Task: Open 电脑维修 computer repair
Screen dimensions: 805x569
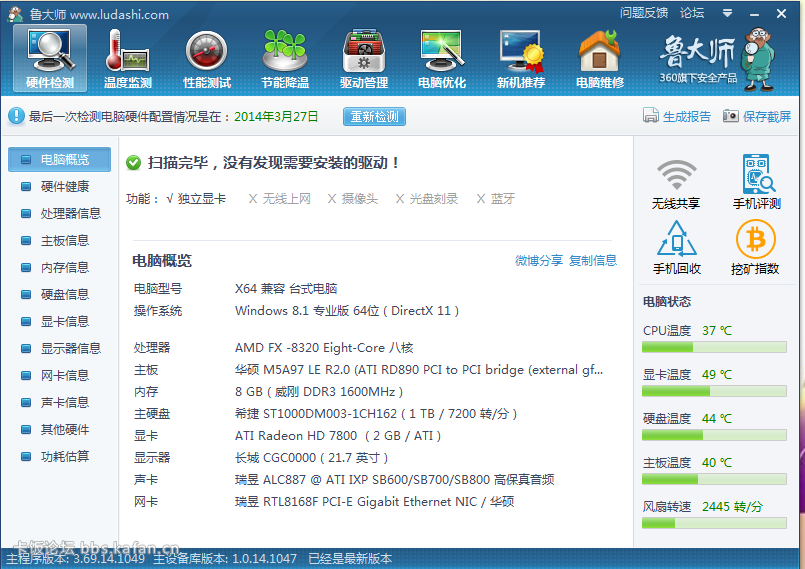Action: pyautogui.click(x=600, y=58)
